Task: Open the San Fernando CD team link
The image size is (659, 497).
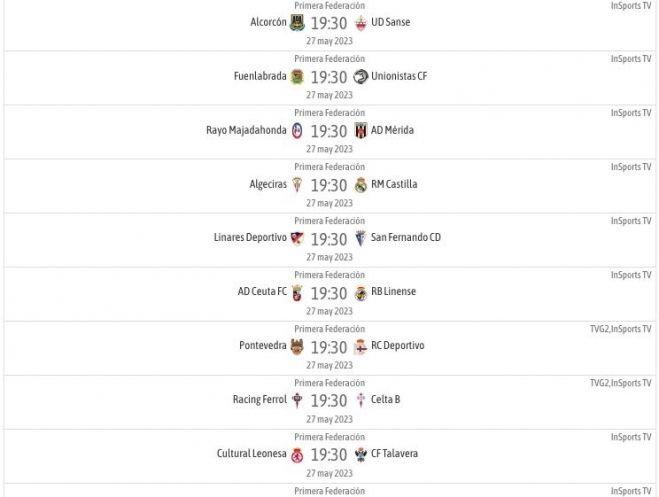Action: tap(406, 237)
